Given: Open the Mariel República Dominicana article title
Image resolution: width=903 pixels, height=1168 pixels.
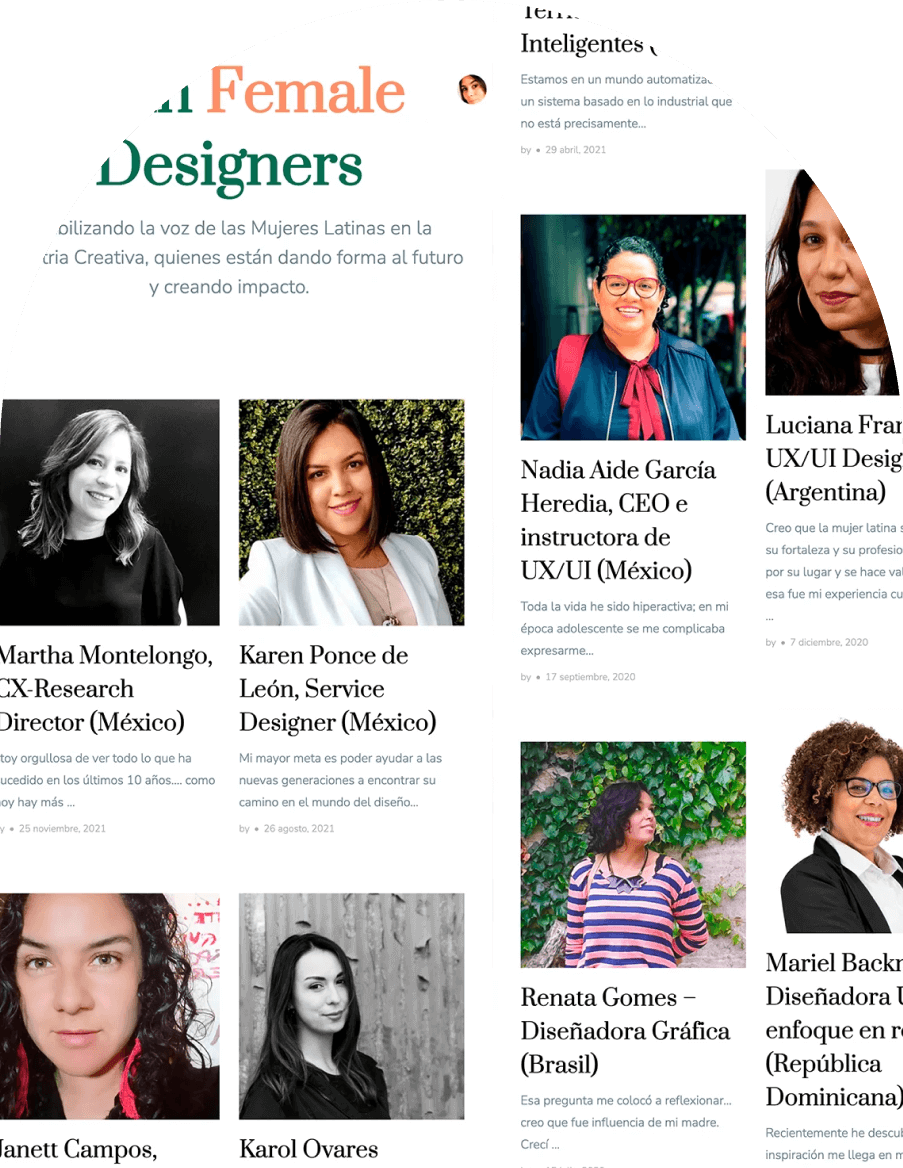Looking at the screenshot, I should 834,1029.
